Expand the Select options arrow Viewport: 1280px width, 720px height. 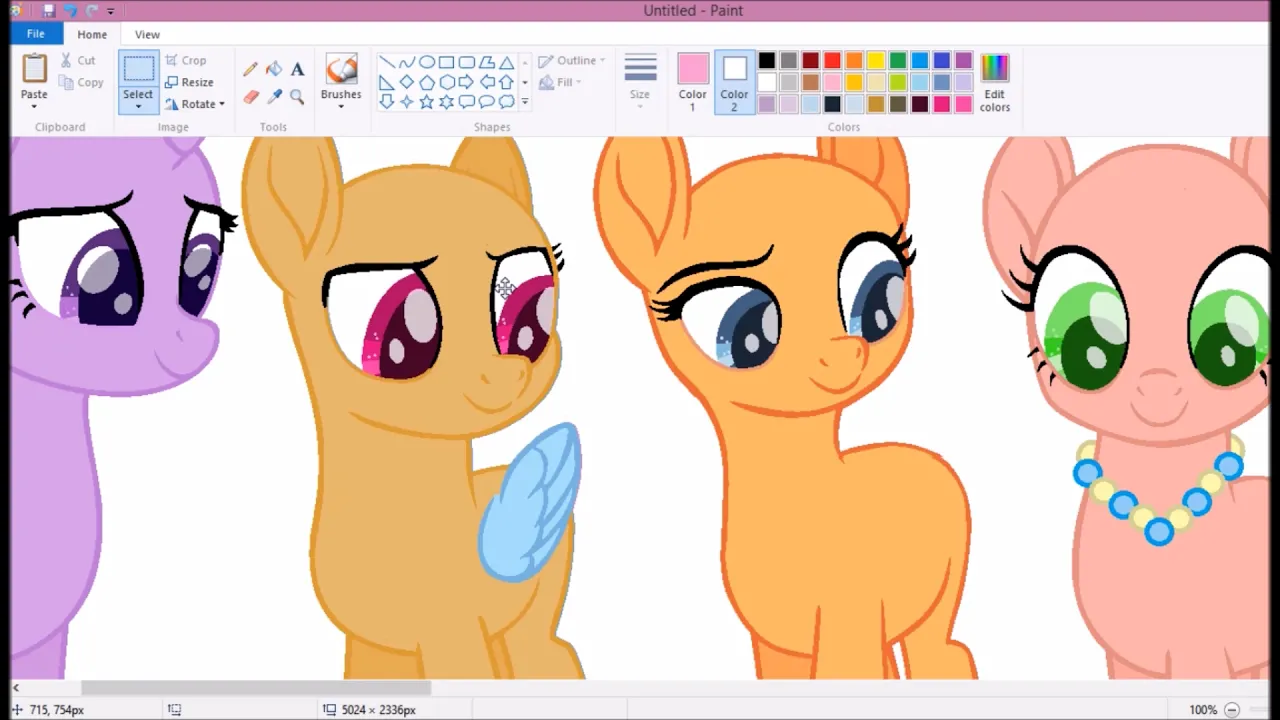[x=138, y=106]
